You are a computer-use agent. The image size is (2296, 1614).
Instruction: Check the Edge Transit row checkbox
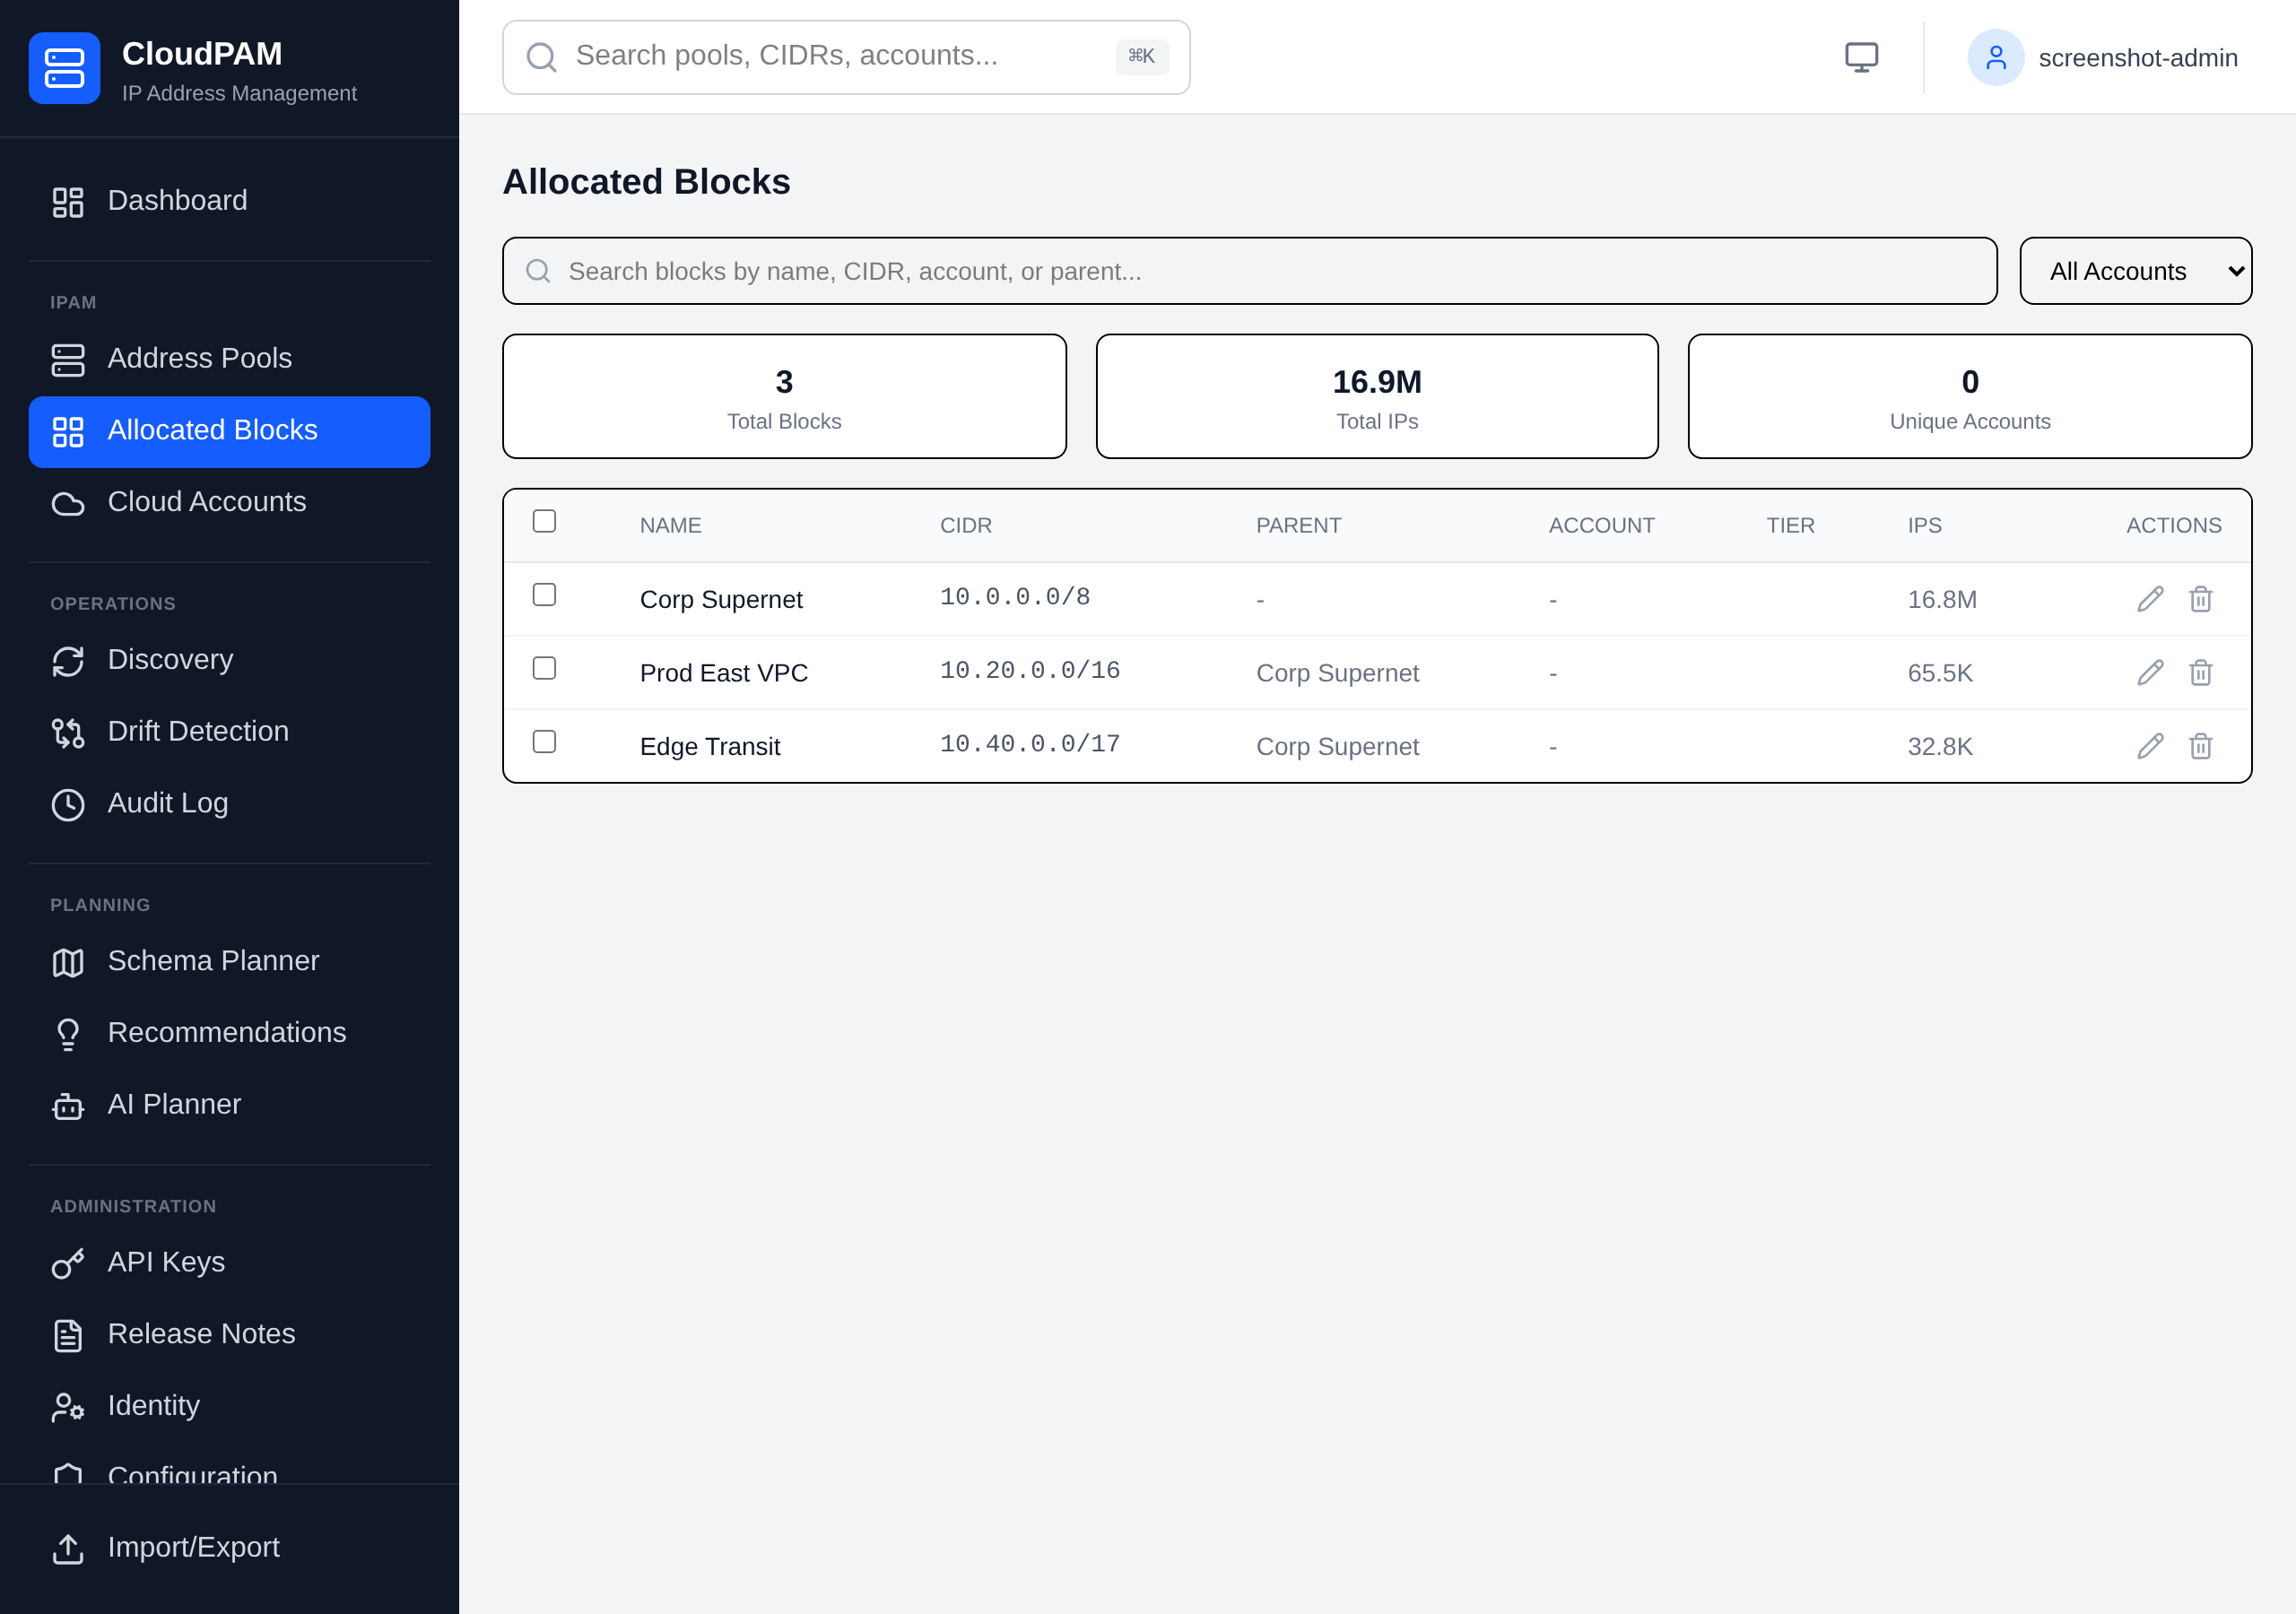point(544,741)
